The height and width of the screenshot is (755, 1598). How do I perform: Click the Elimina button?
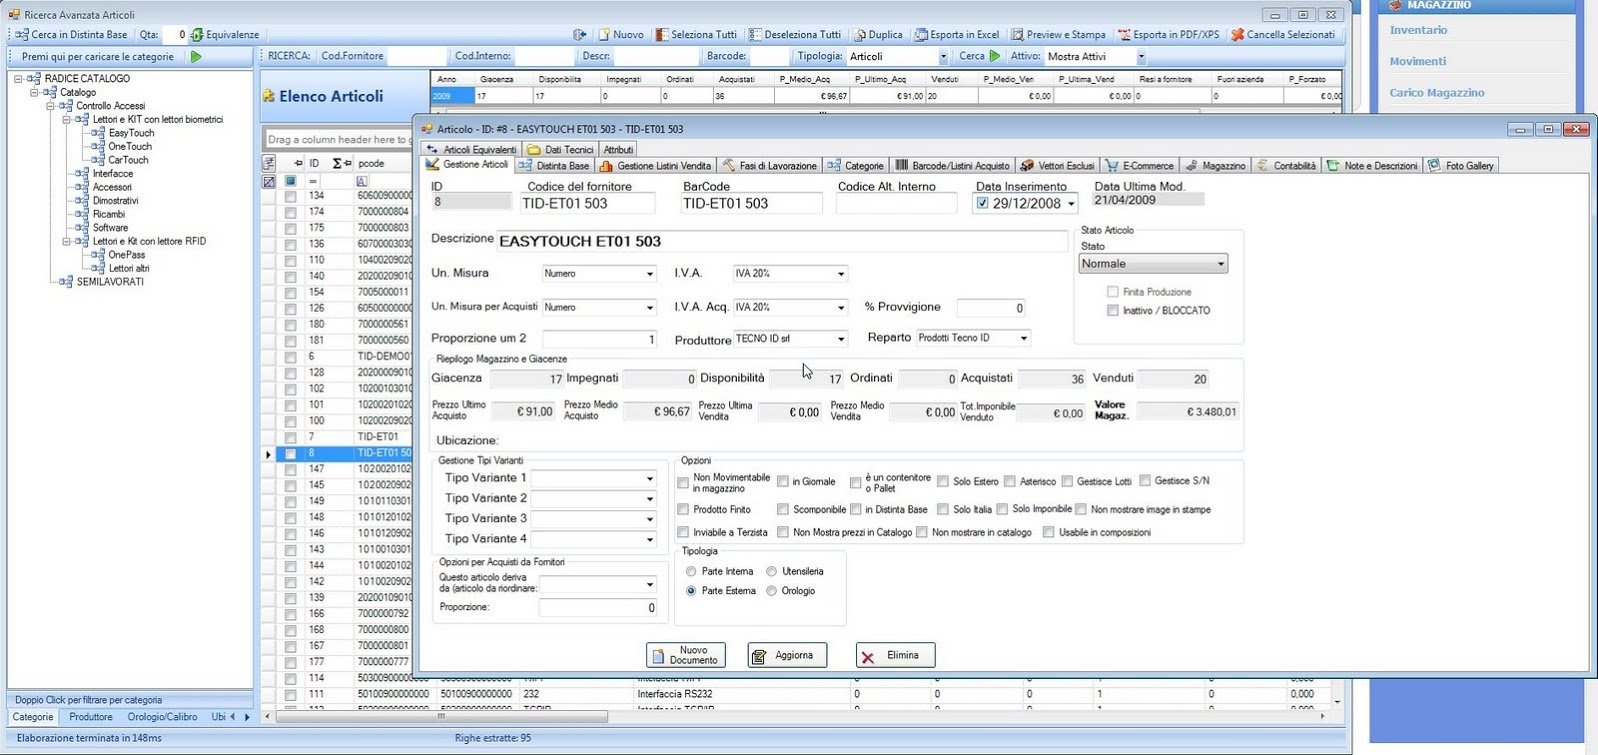(895, 656)
